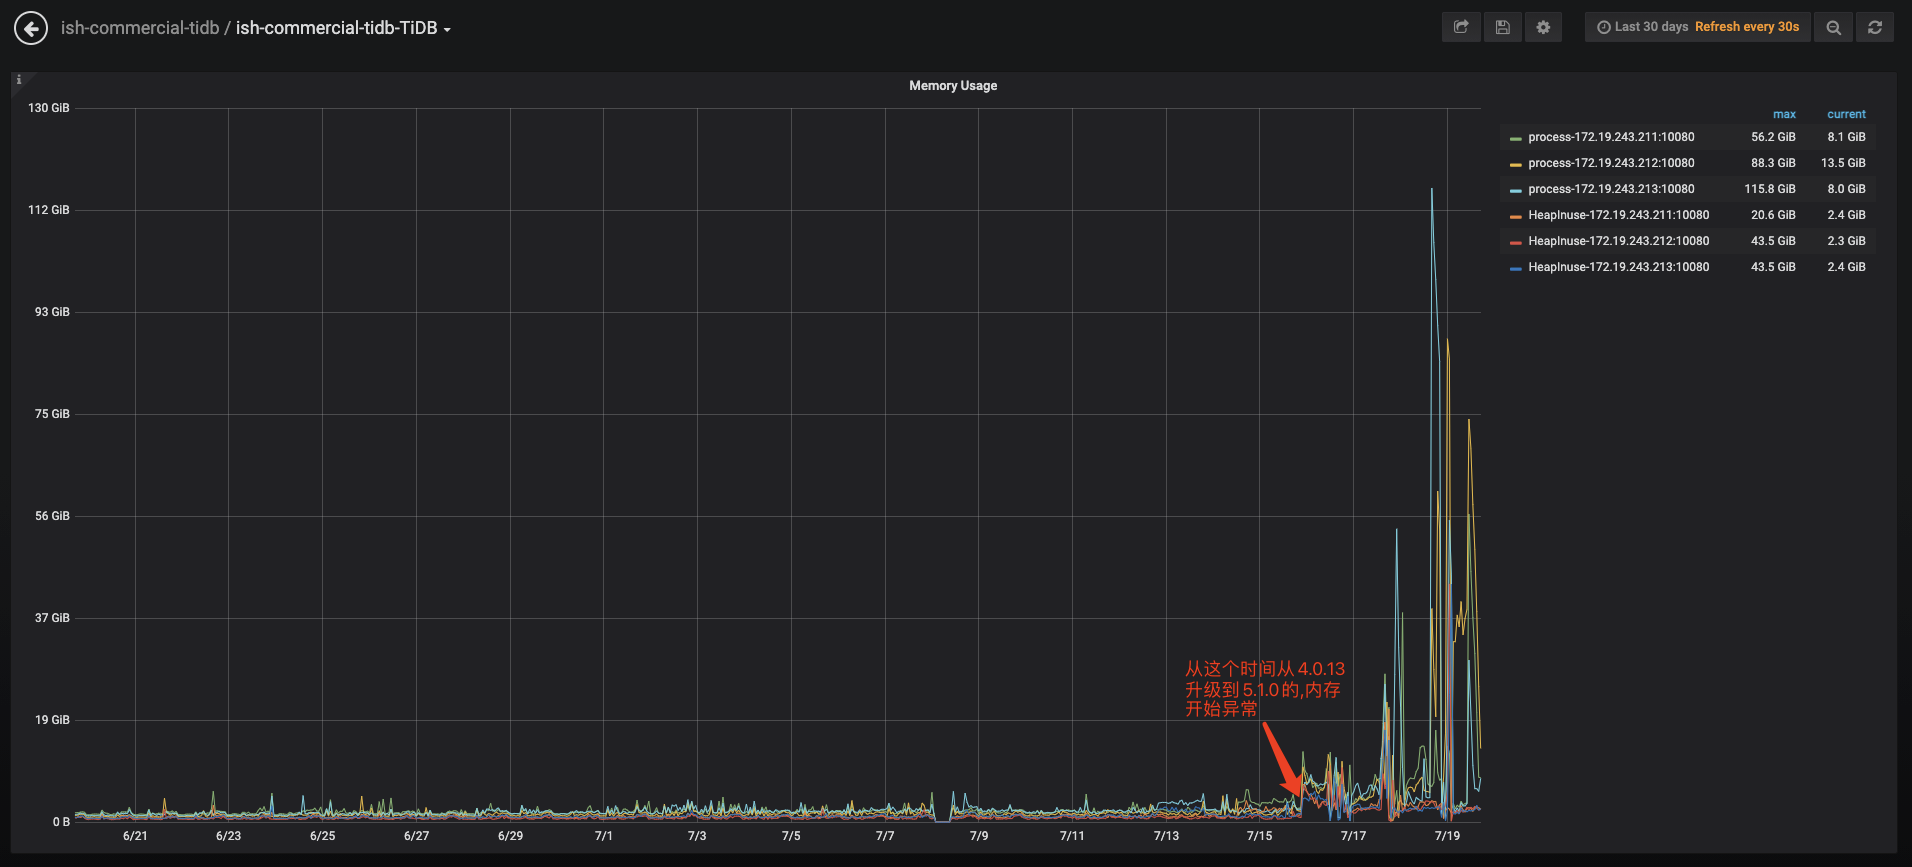Open the Last 30 days time range picker
Viewport: 1912px width, 867px height.
(x=1698, y=27)
